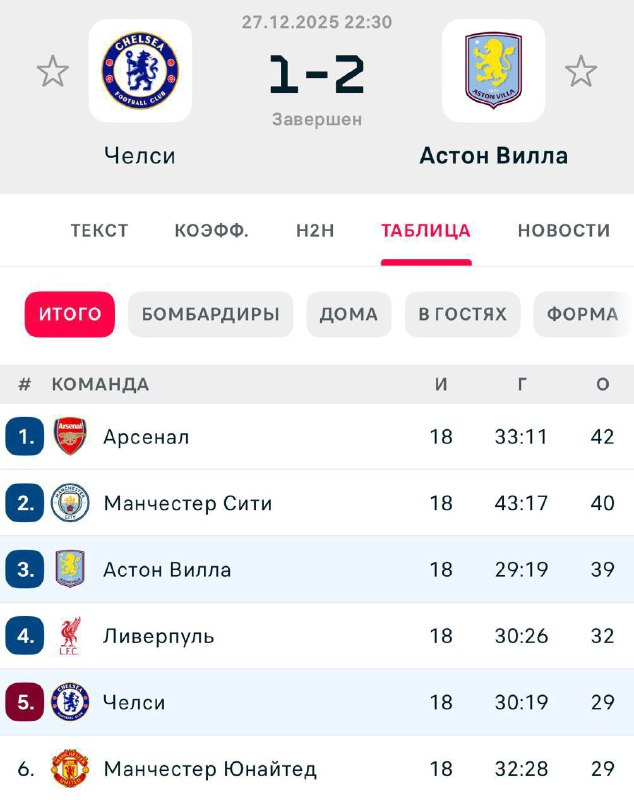Switch to the КОЭФФ. tab
The image size is (634, 800).
point(211,230)
